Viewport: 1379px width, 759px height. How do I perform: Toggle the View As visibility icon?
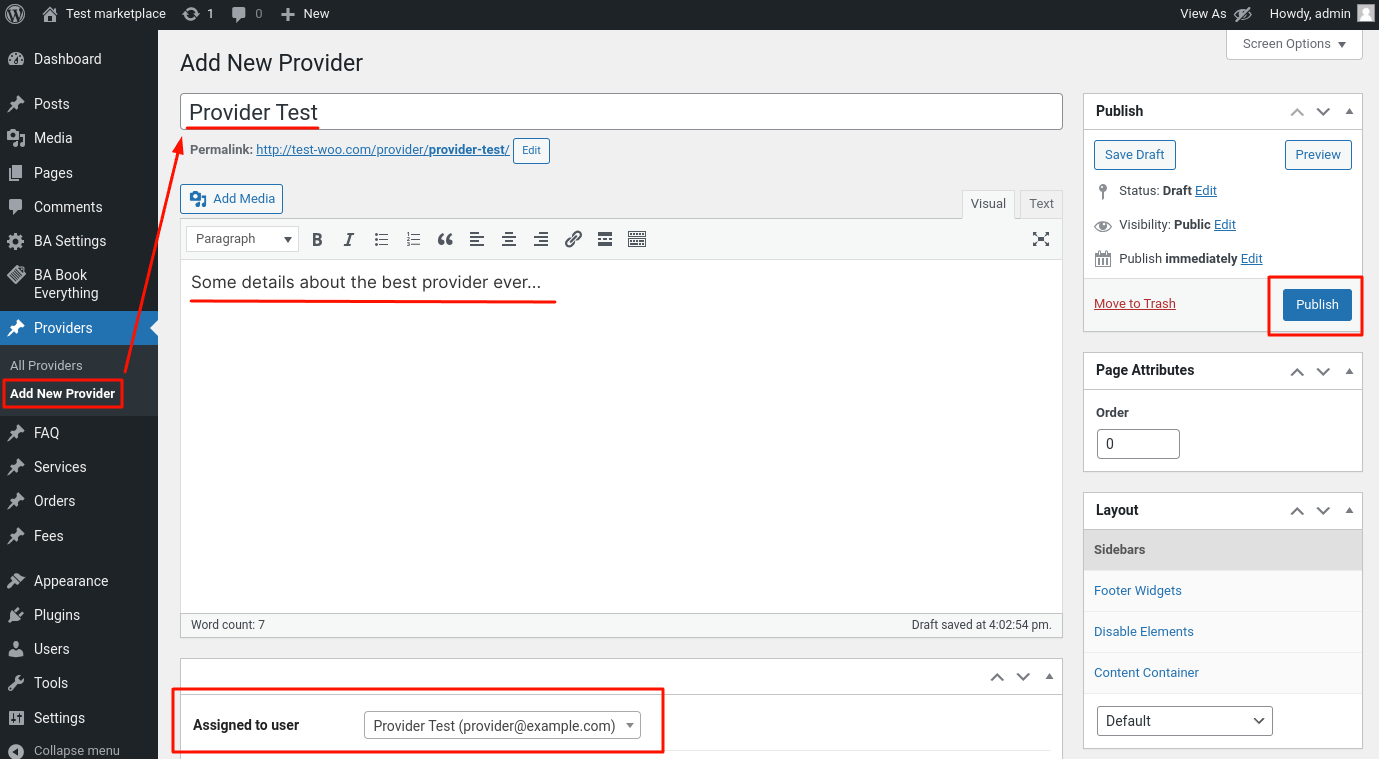(x=1243, y=14)
